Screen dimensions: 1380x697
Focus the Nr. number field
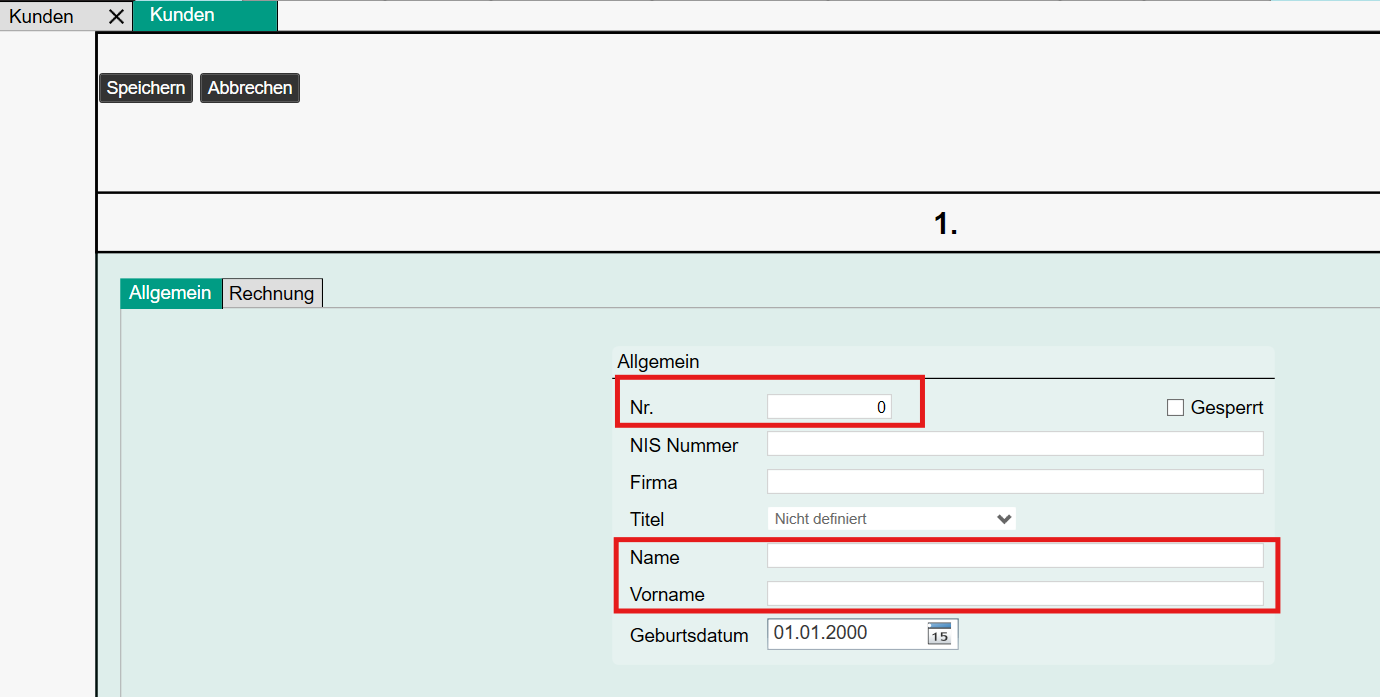[x=828, y=408]
